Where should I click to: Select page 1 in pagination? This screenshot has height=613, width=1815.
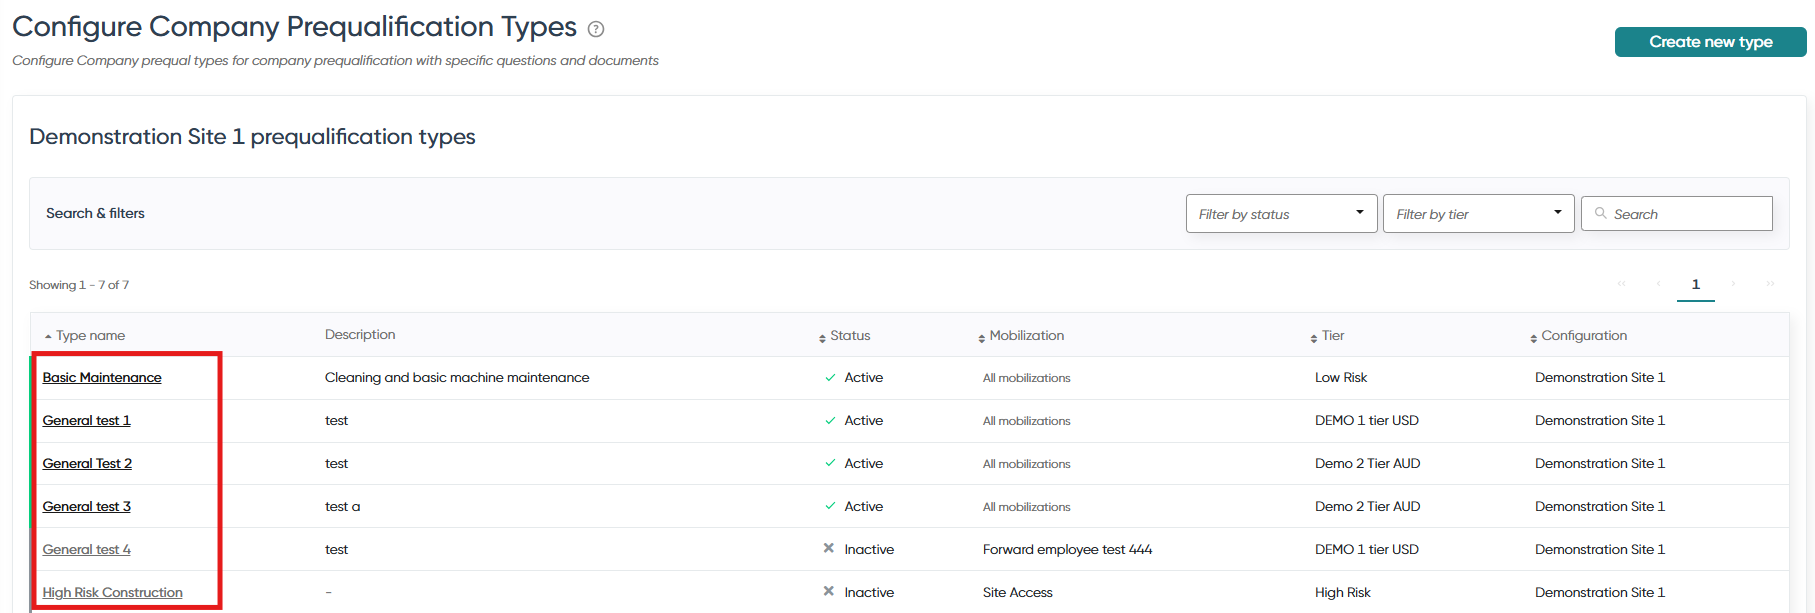coord(1695,285)
